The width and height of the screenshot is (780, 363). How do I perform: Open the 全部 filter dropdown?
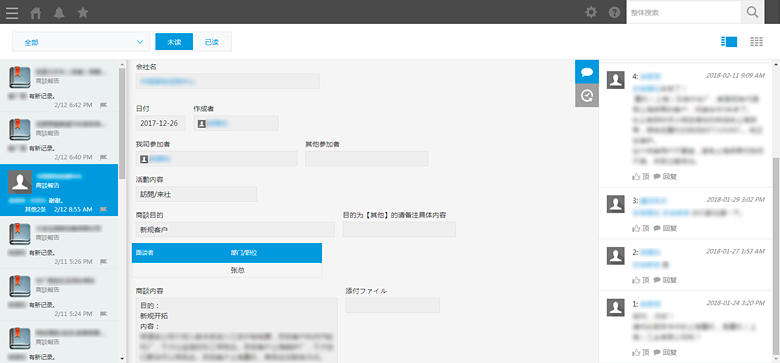point(81,42)
